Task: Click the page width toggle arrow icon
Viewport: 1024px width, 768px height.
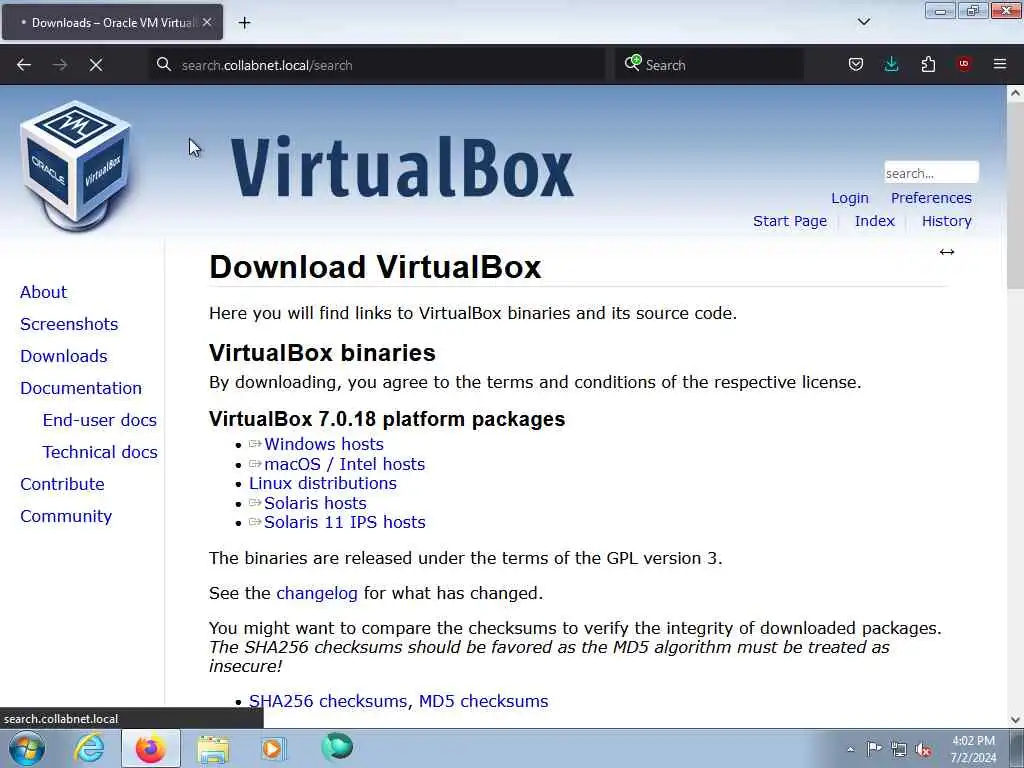Action: (947, 252)
